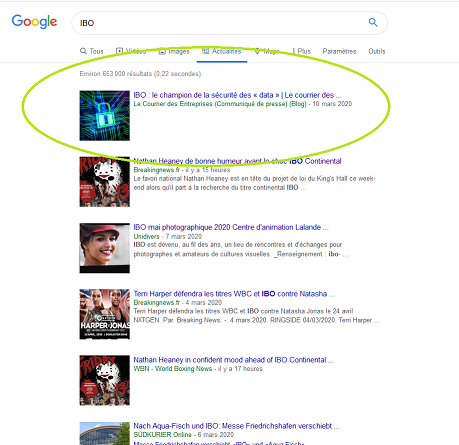
Task: Click the padlock security article thumbnail
Action: tap(105, 116)
